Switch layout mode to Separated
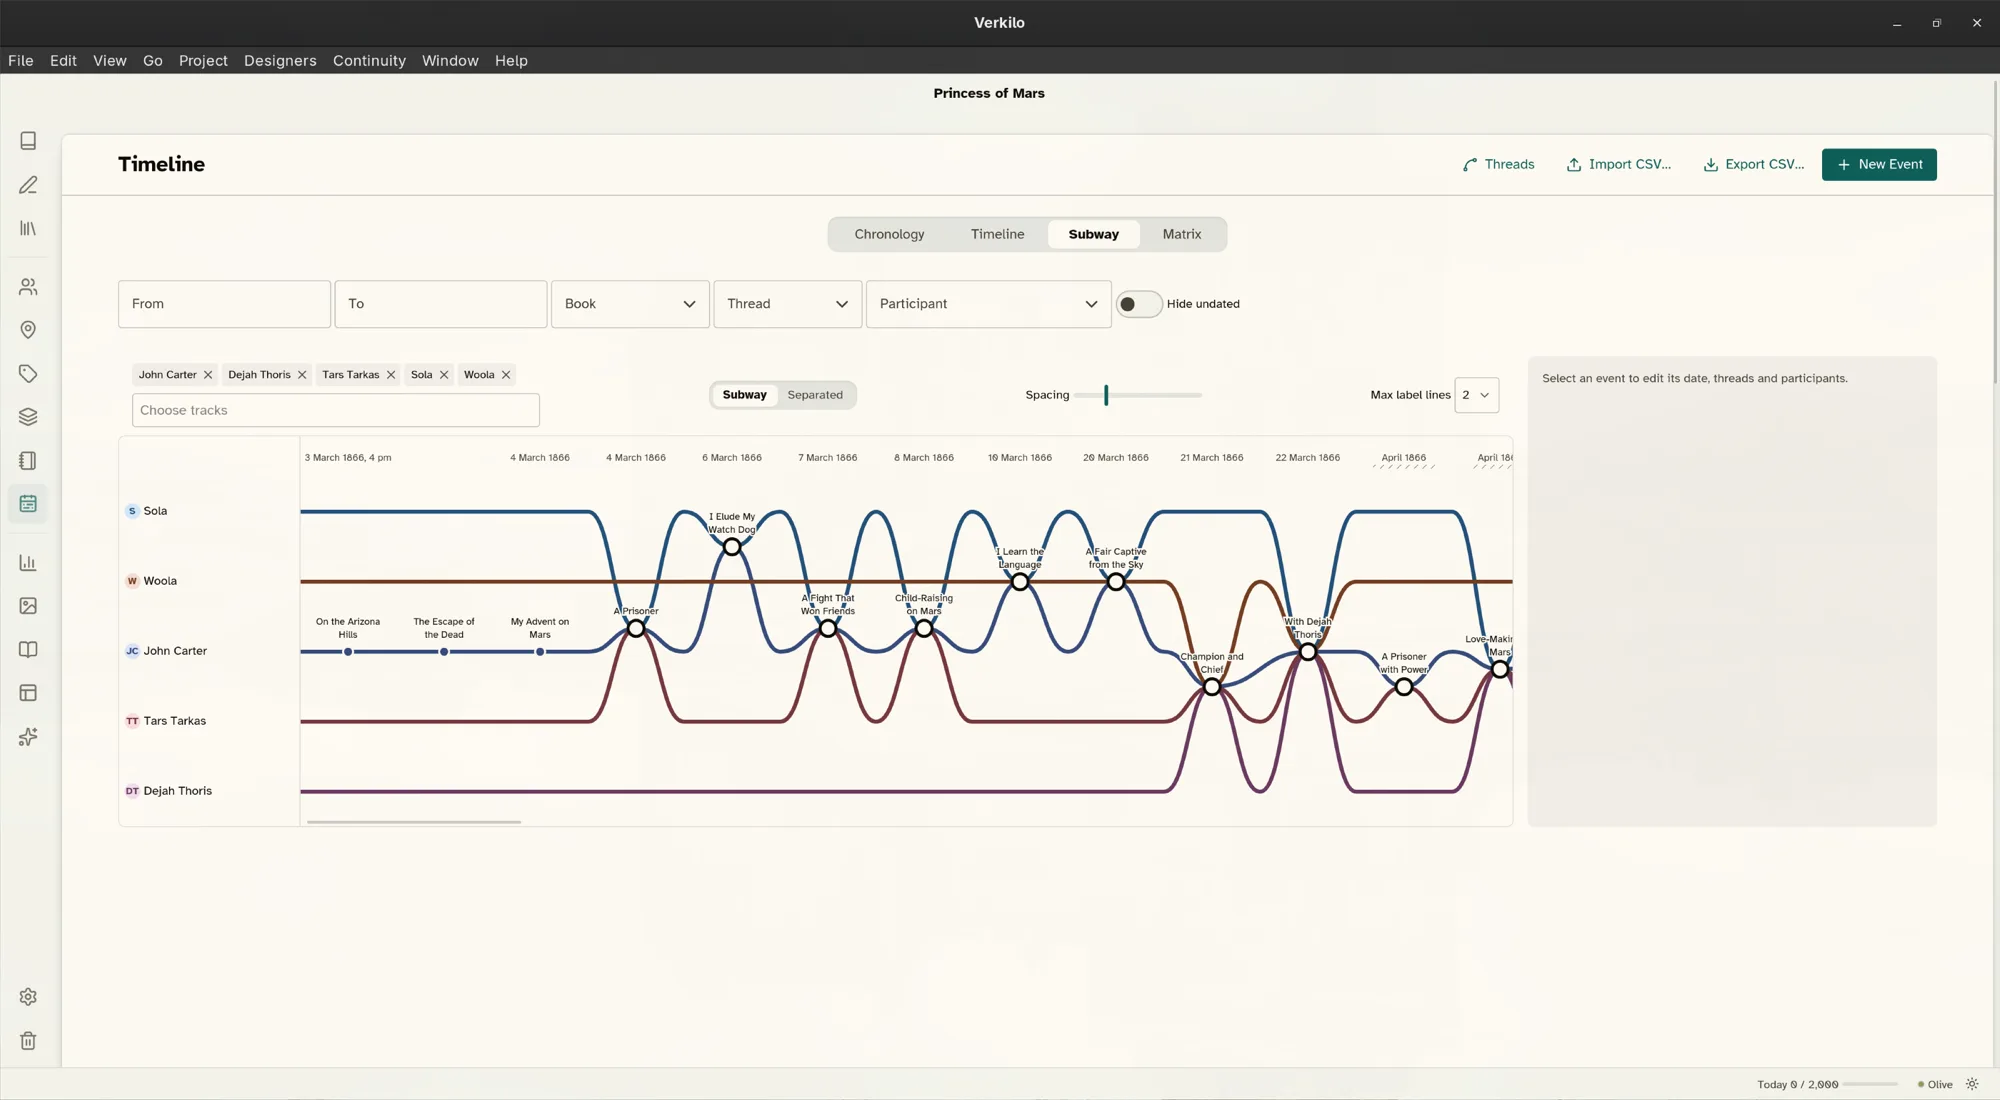Image resolution: width=2000 pixels, height=1100 pixels. point(815,395)
